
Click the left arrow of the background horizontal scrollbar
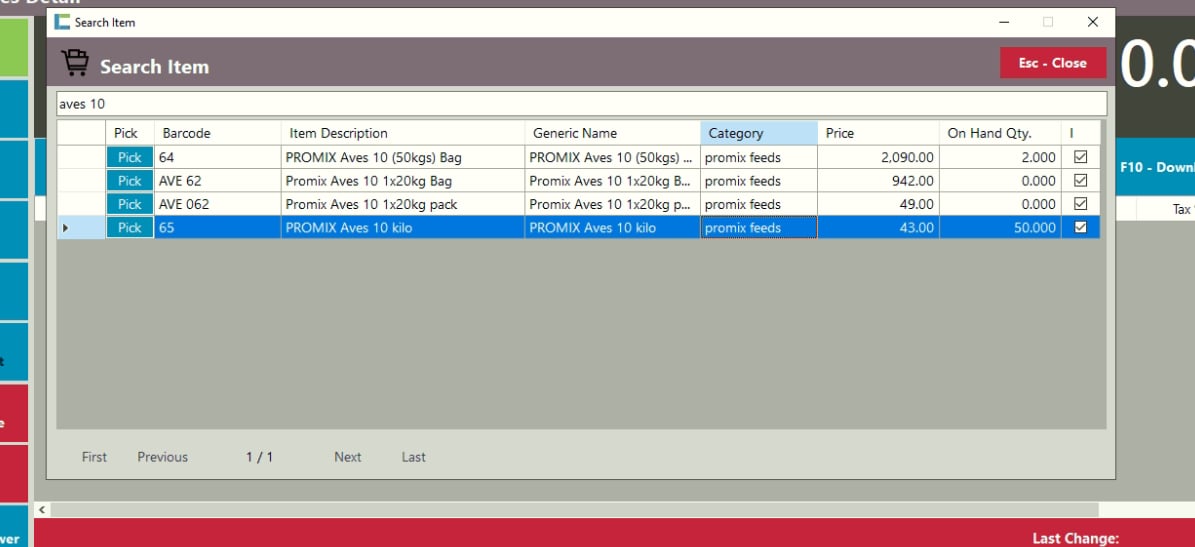coord(42,509)
